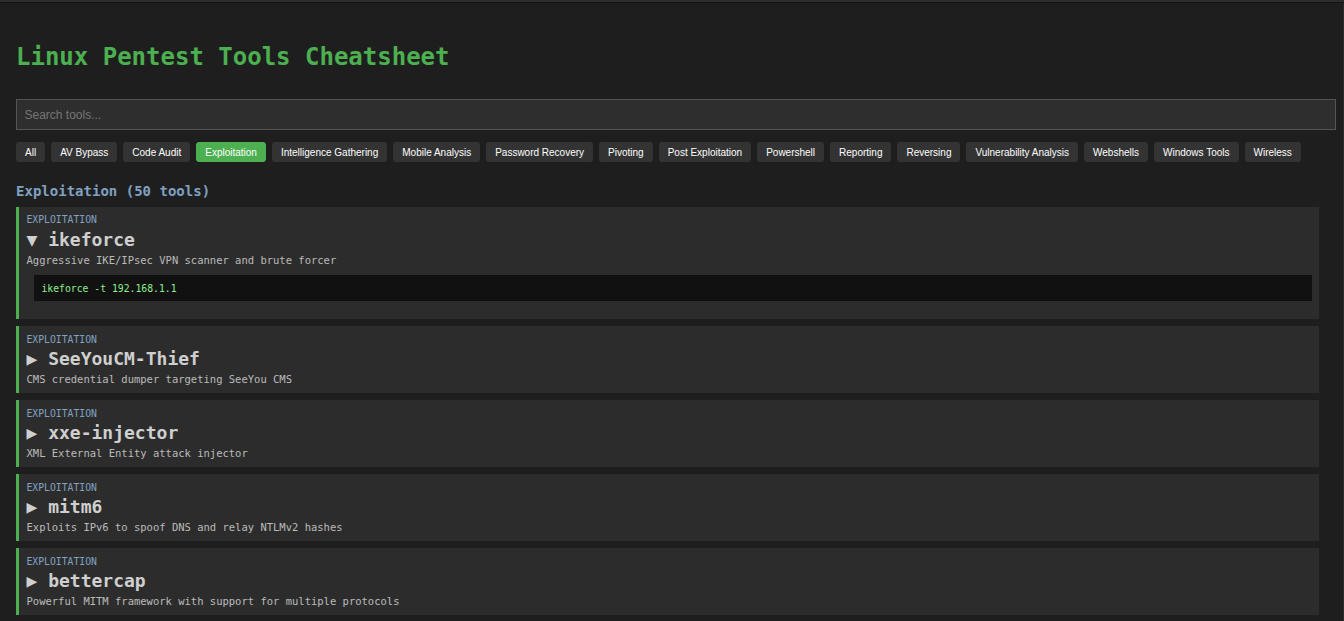Viewport: 1344px width, 621px height.
Task: Expand the mitm6 tool details
Action: click(75, 507)
